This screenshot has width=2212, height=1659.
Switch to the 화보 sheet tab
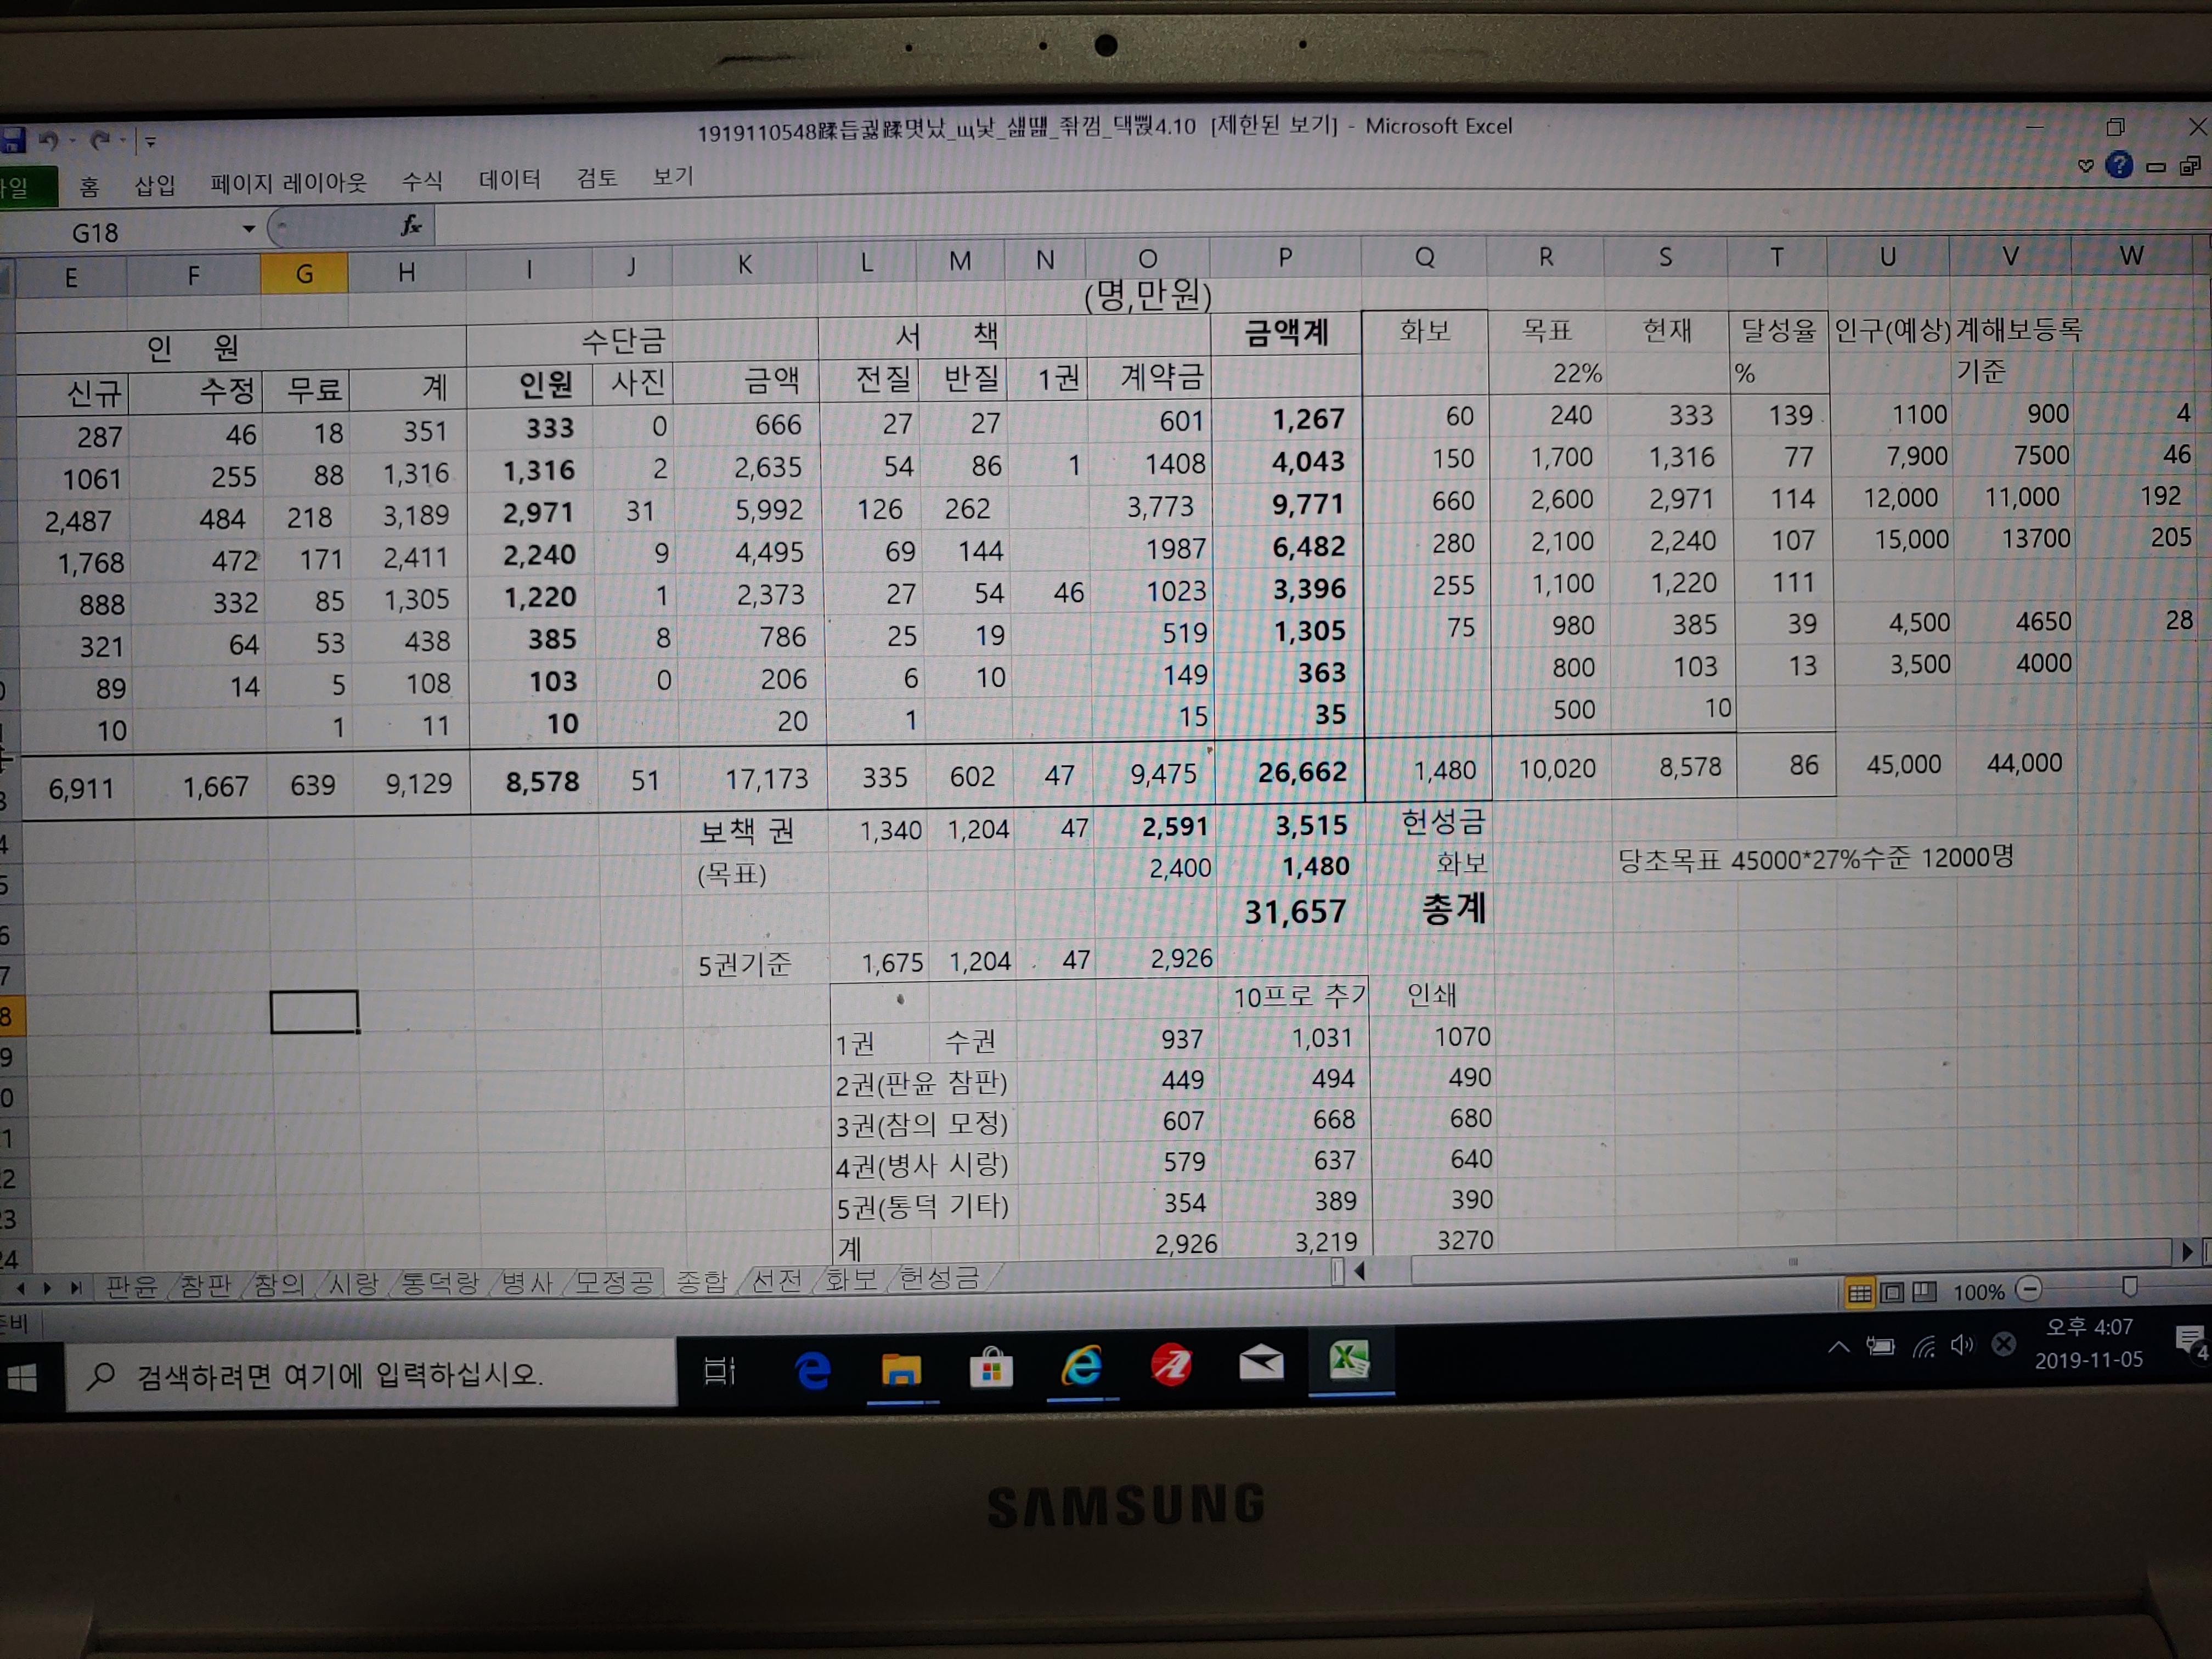pyautogui.click(x=851, y=1279)
